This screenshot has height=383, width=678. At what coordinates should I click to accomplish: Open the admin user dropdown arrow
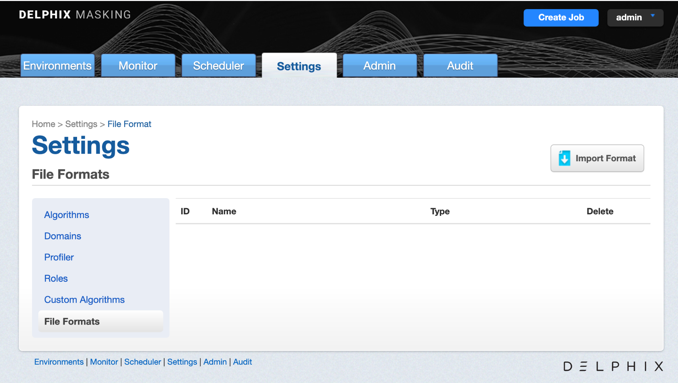[653, 16]
